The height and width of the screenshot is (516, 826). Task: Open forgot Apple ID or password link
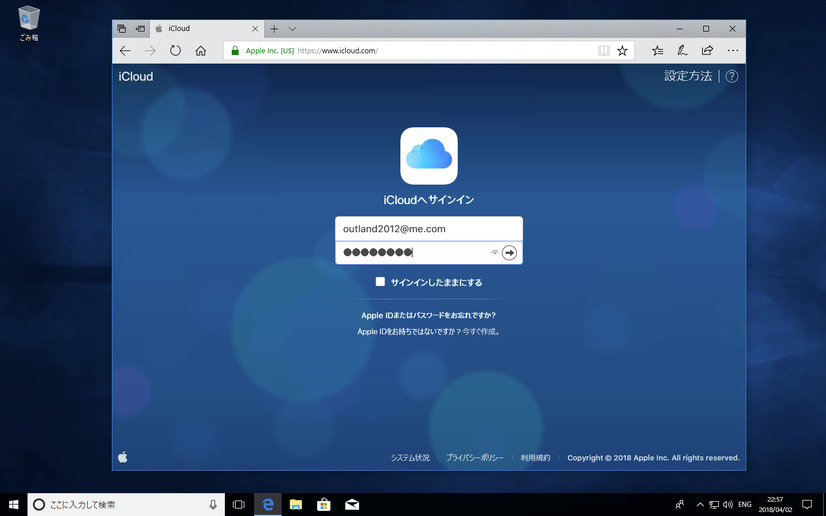428,315
